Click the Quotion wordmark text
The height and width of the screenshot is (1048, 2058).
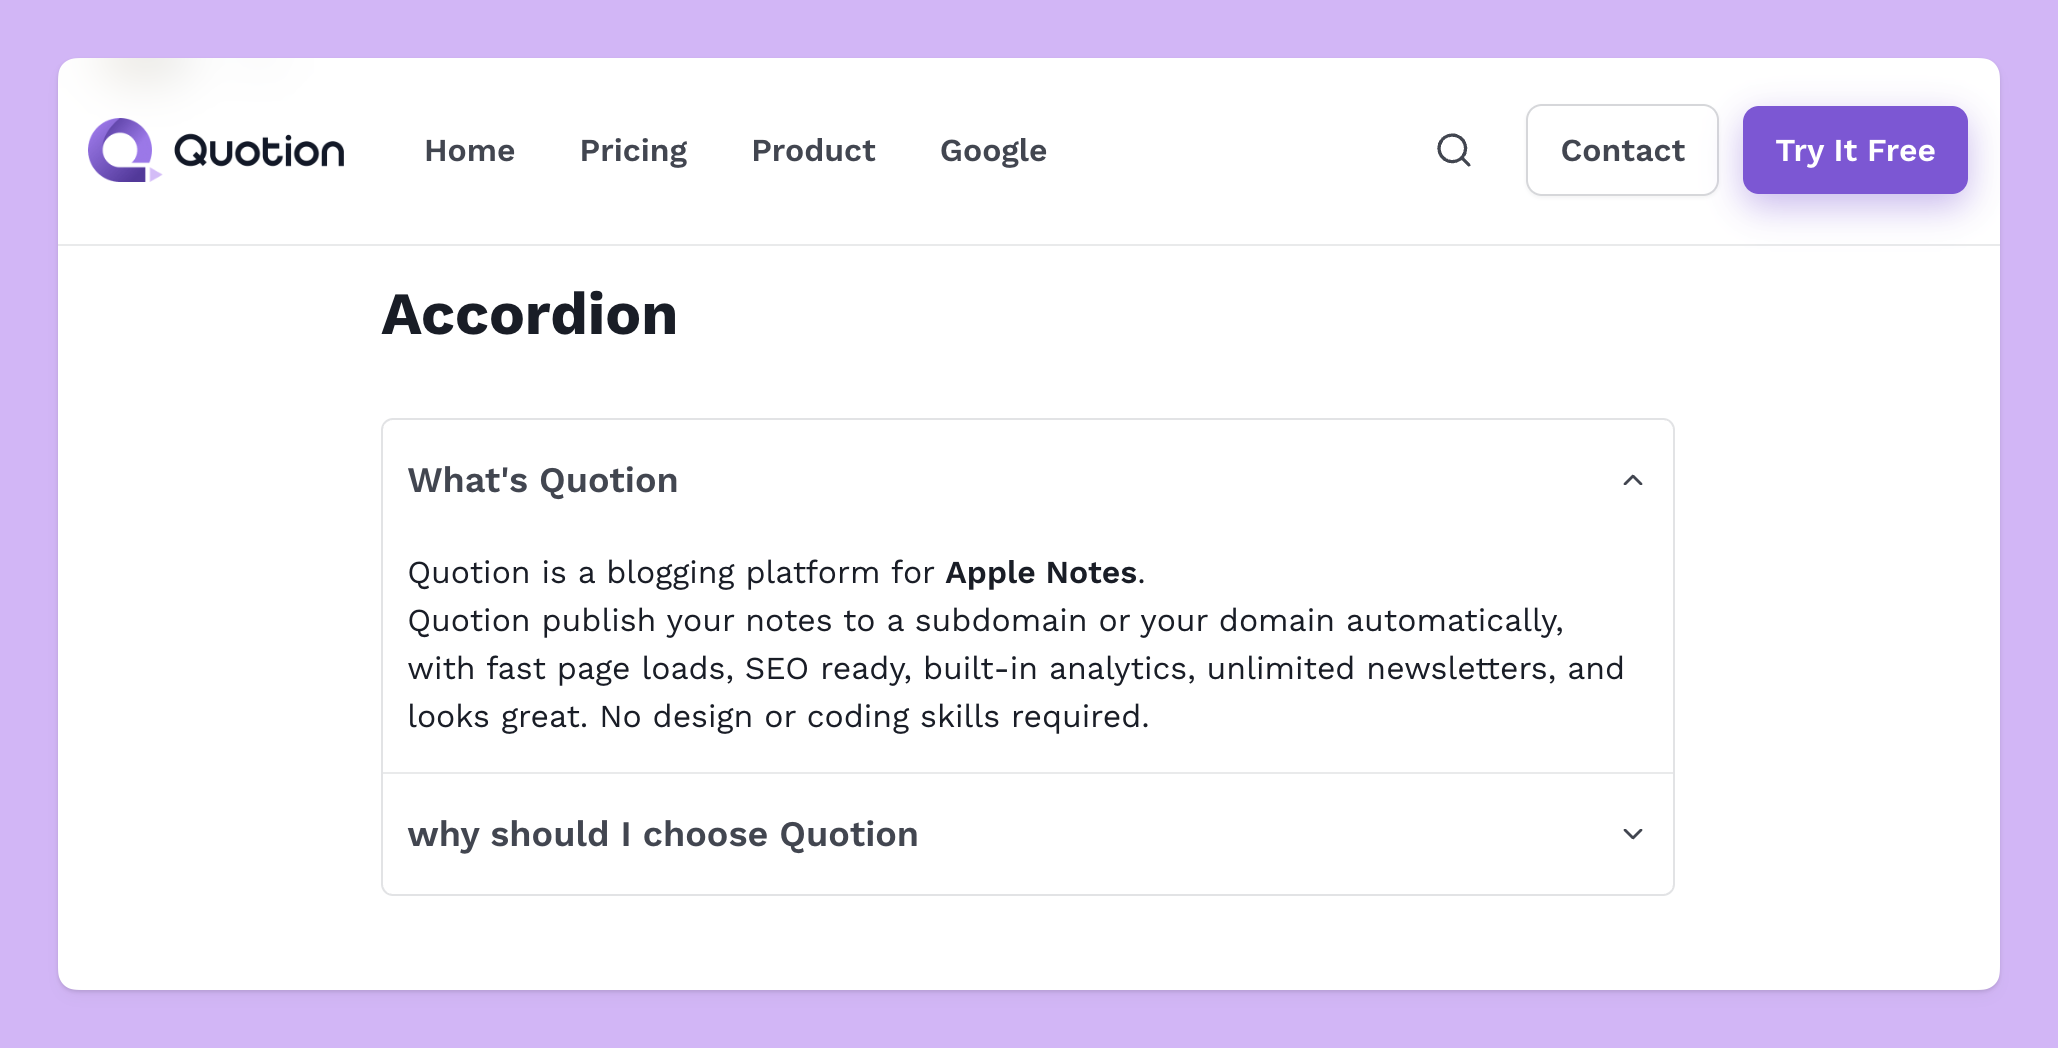tap(259, 151)
